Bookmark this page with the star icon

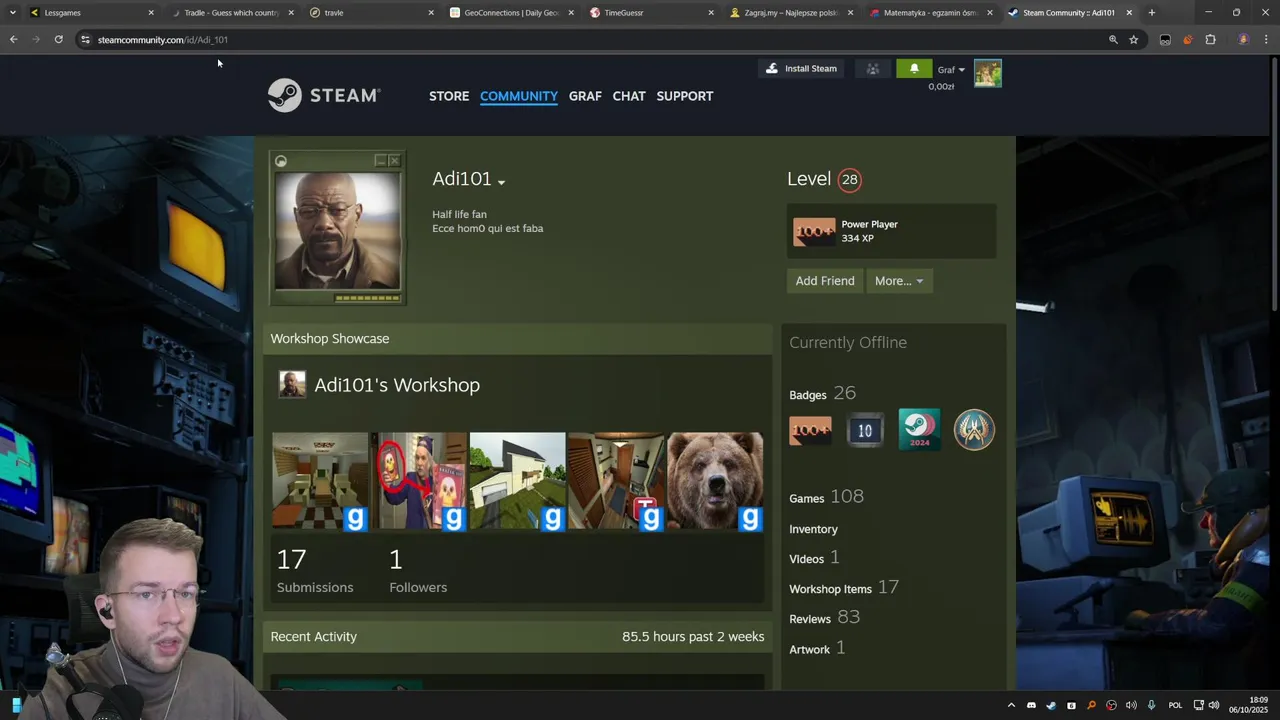coord(1133,39)
